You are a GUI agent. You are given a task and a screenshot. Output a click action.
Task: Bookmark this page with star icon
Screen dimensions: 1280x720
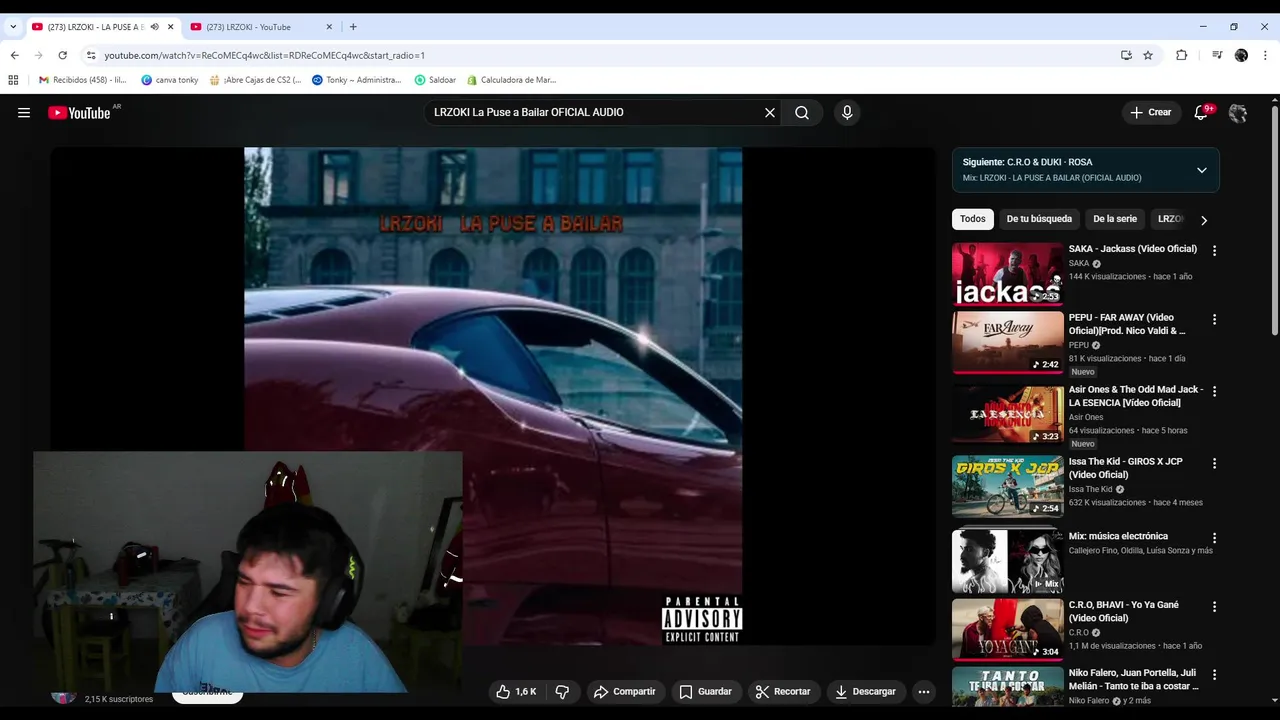click(x=1148, y=55)
